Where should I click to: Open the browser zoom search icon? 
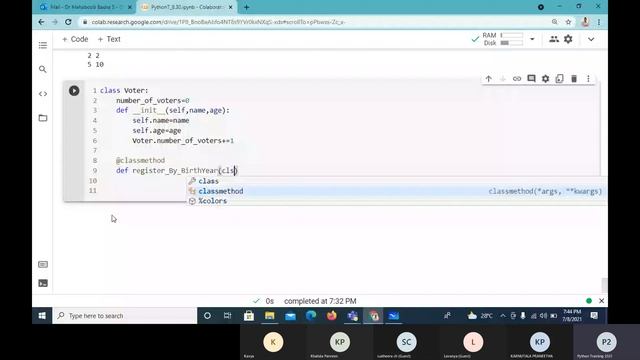click(x=555, y=22)
